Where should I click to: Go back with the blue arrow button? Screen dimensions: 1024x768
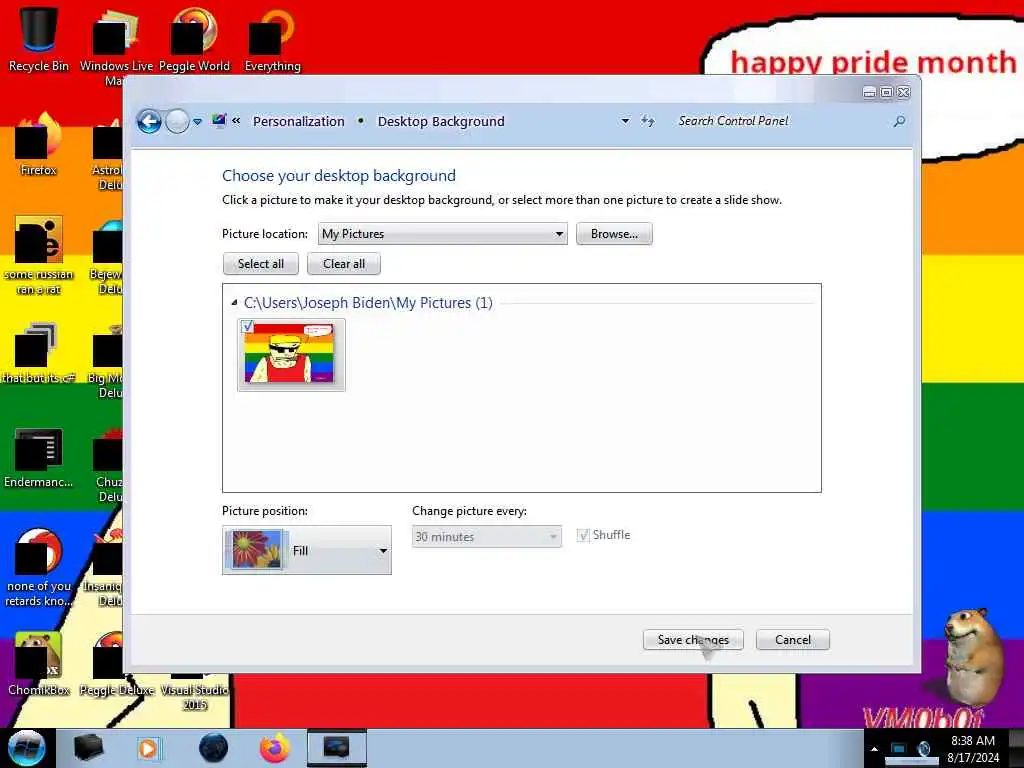149,121
